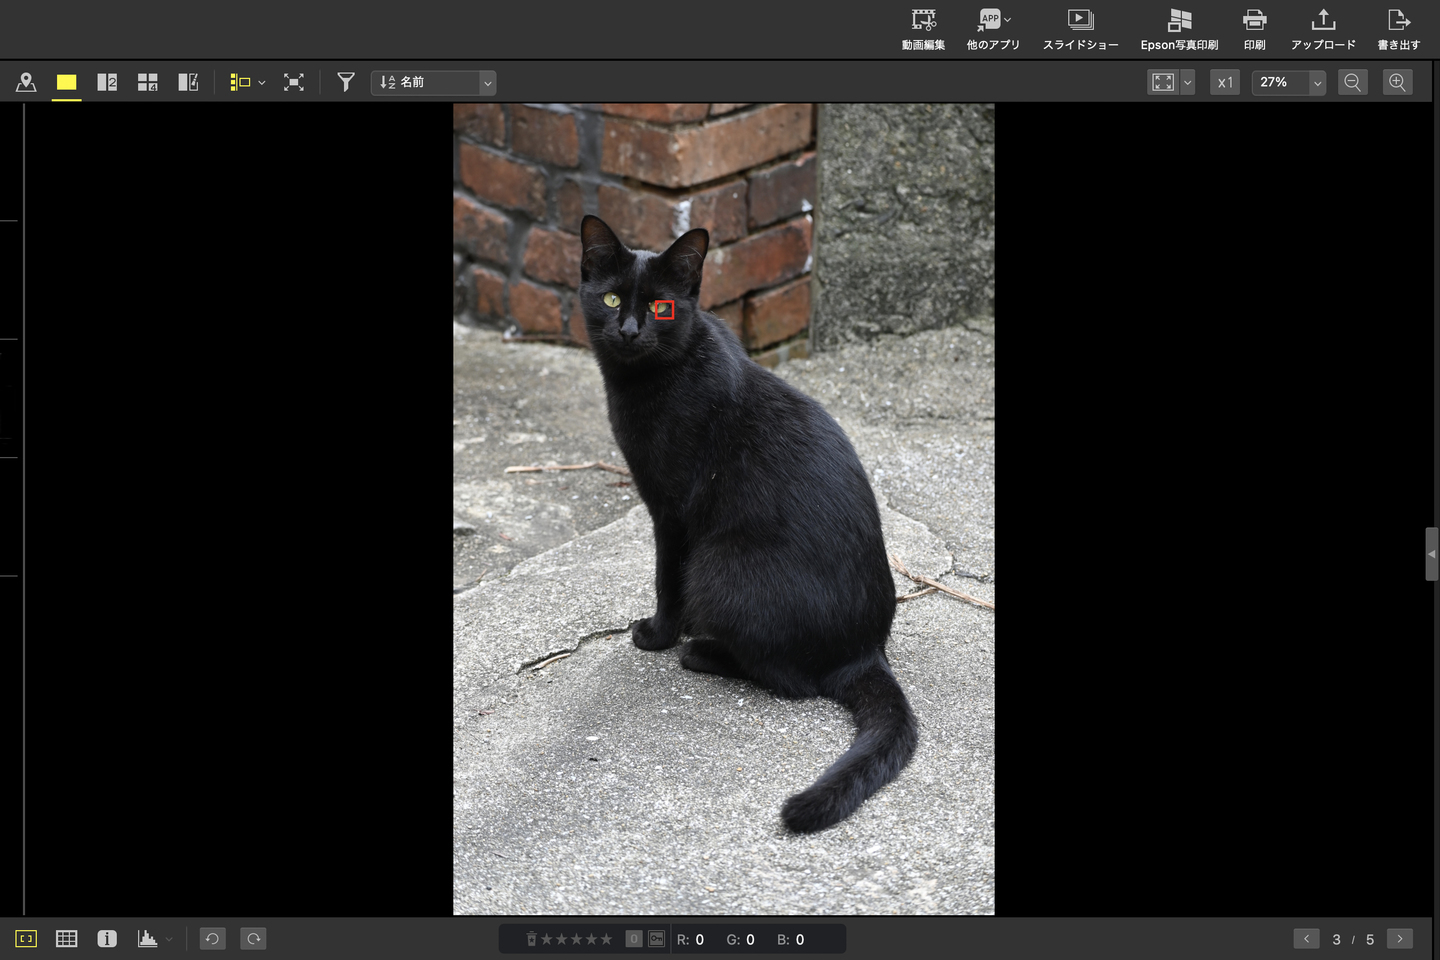Expand the 27% zoom level dropdown
The height and width of the screenshot is (960, 1440).
[1317, 83]
